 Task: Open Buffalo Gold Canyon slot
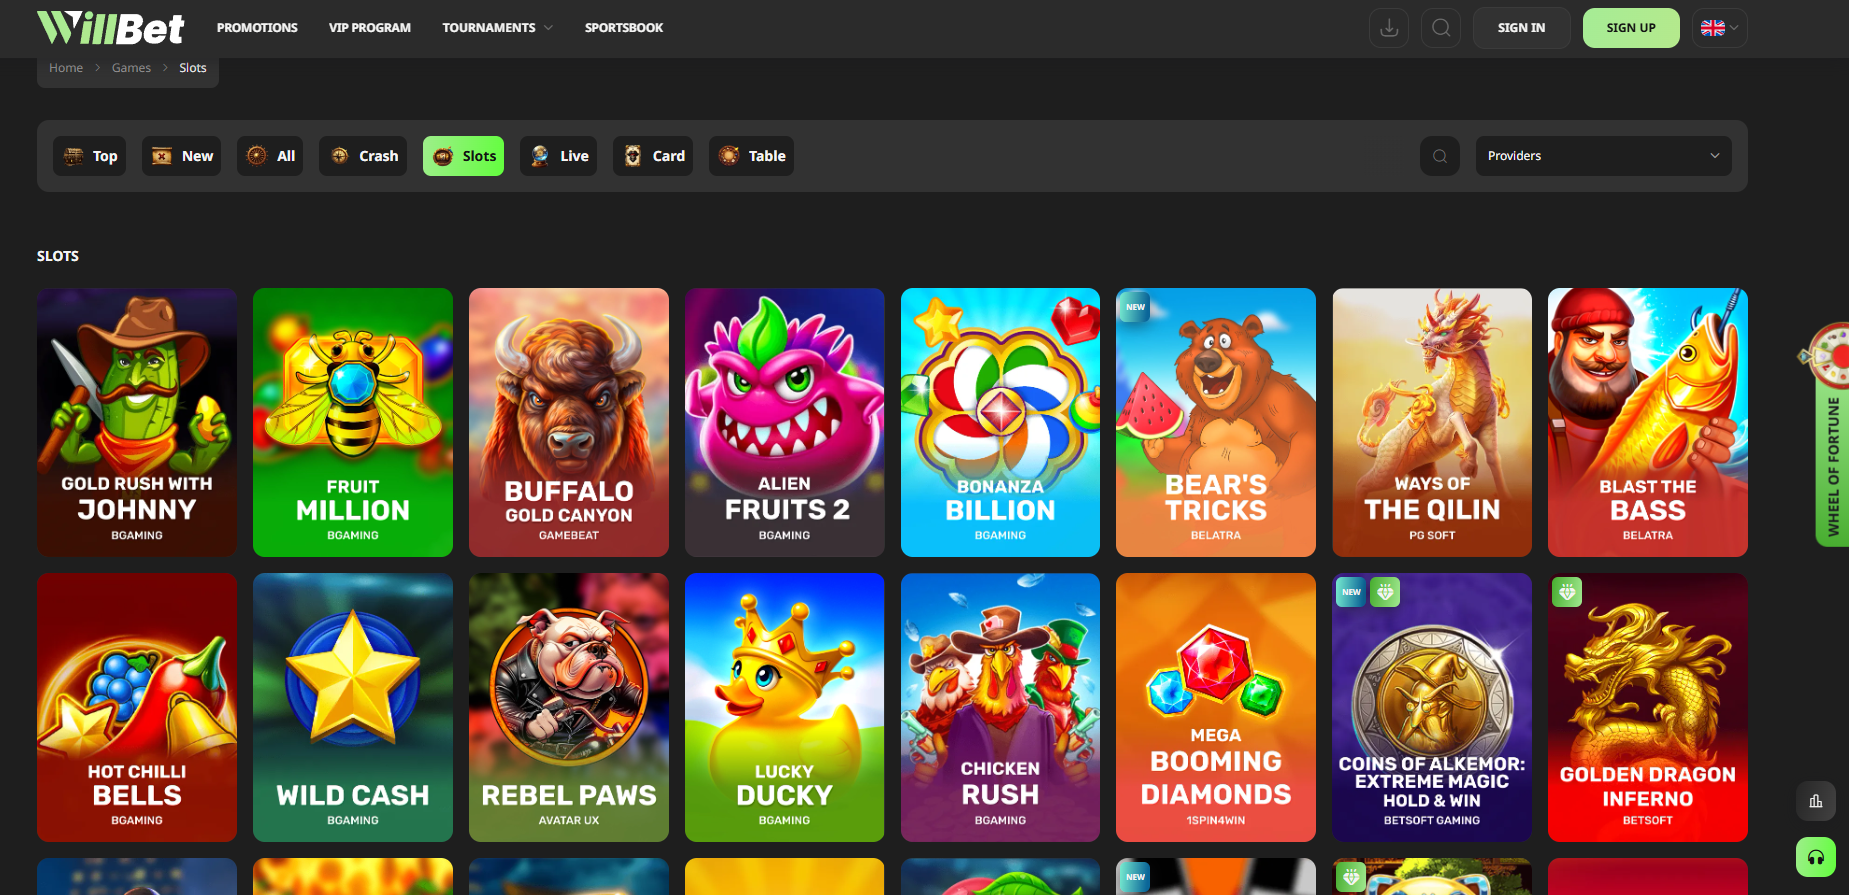(x=569, y=422)
